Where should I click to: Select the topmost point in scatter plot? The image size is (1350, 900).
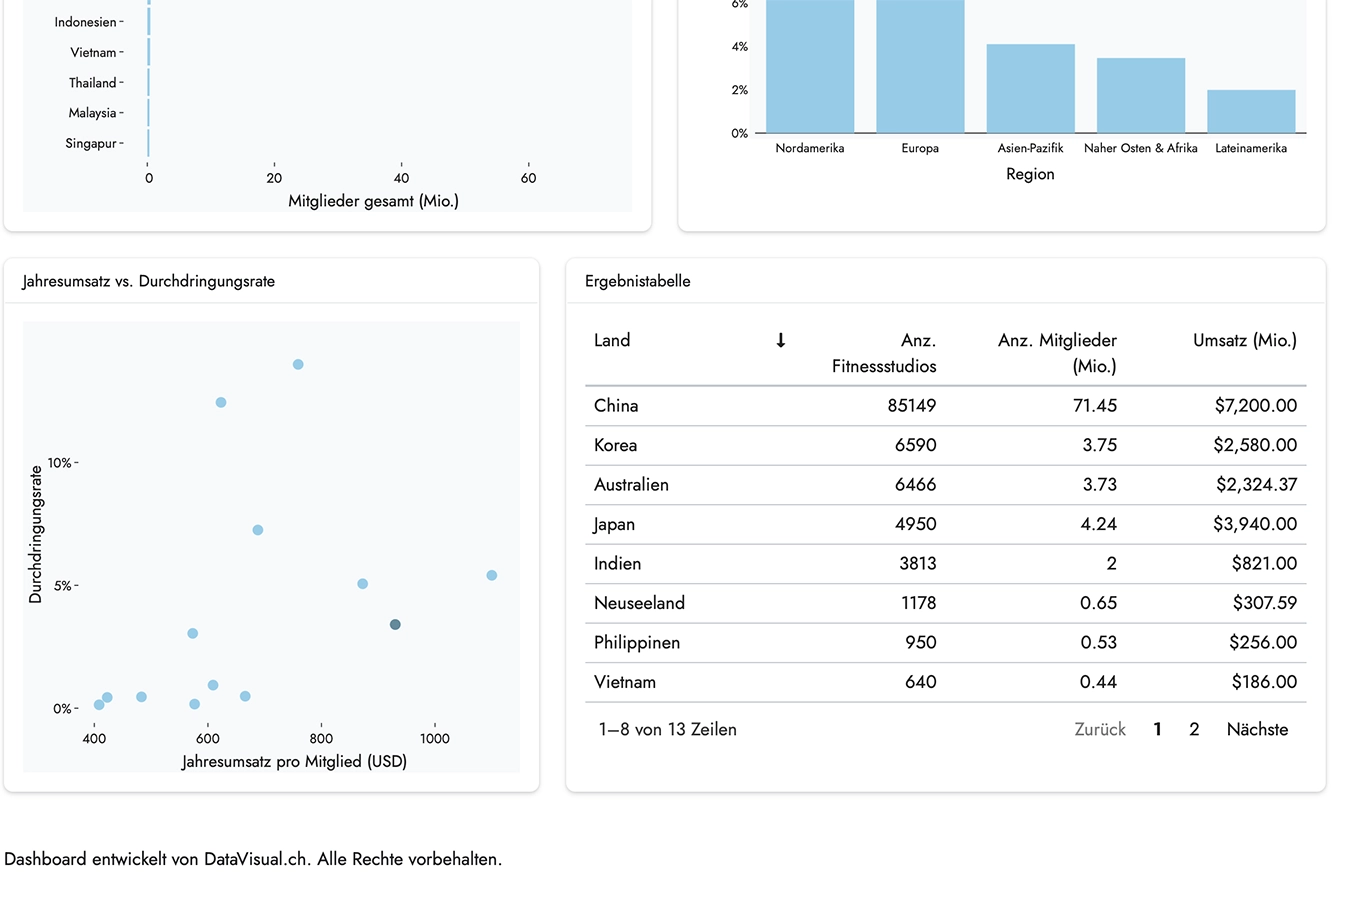click(x=298, y=365)
